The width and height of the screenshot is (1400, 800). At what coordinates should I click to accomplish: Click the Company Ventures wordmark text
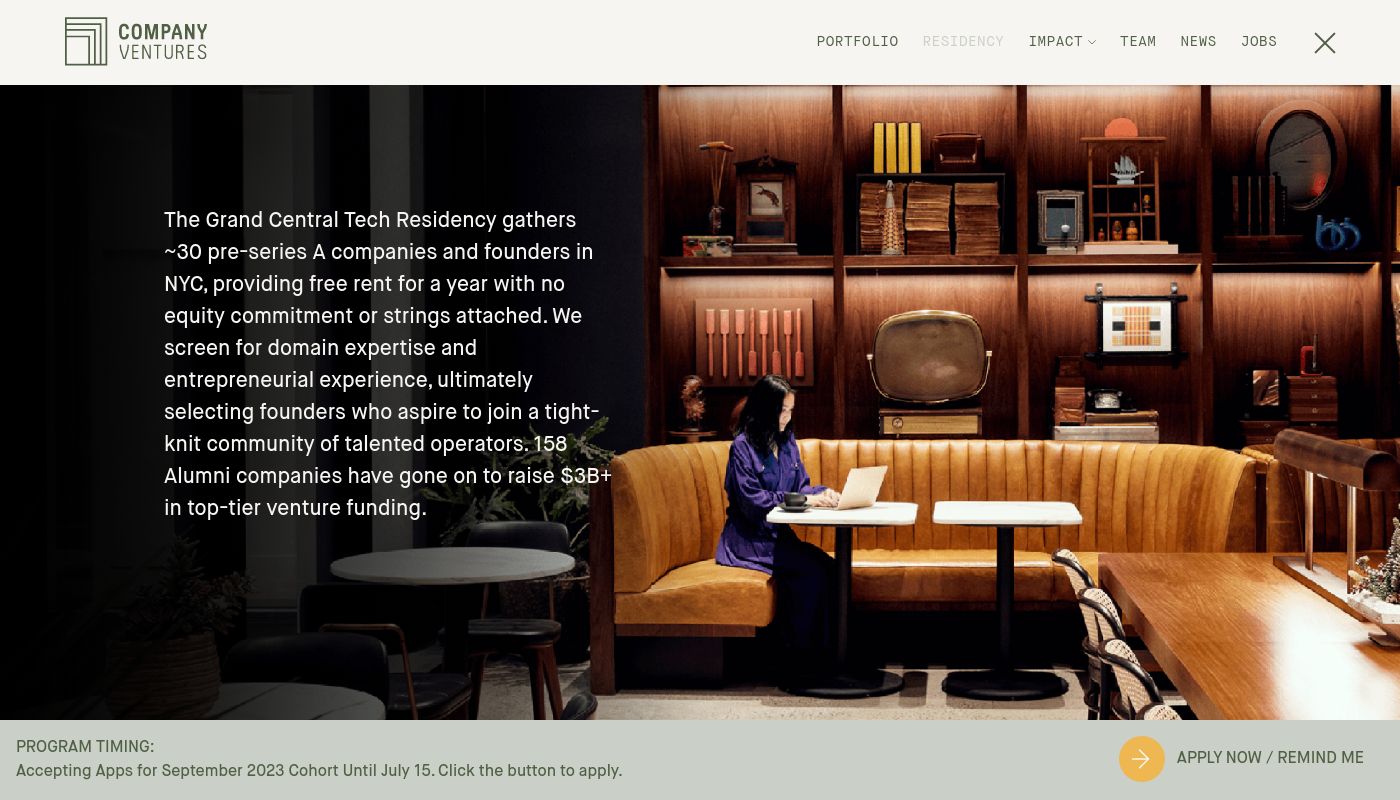[163, 42]
